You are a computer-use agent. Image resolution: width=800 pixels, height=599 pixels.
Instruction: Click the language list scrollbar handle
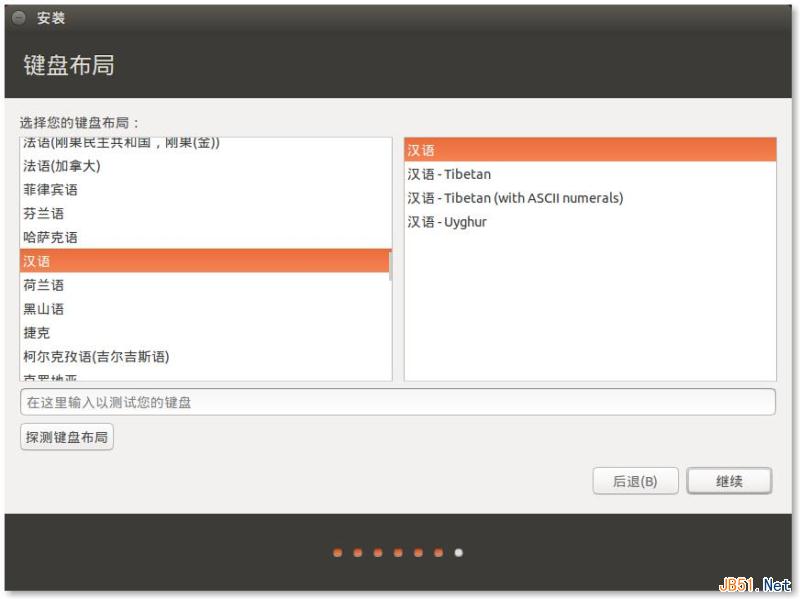tap(390, 268)
